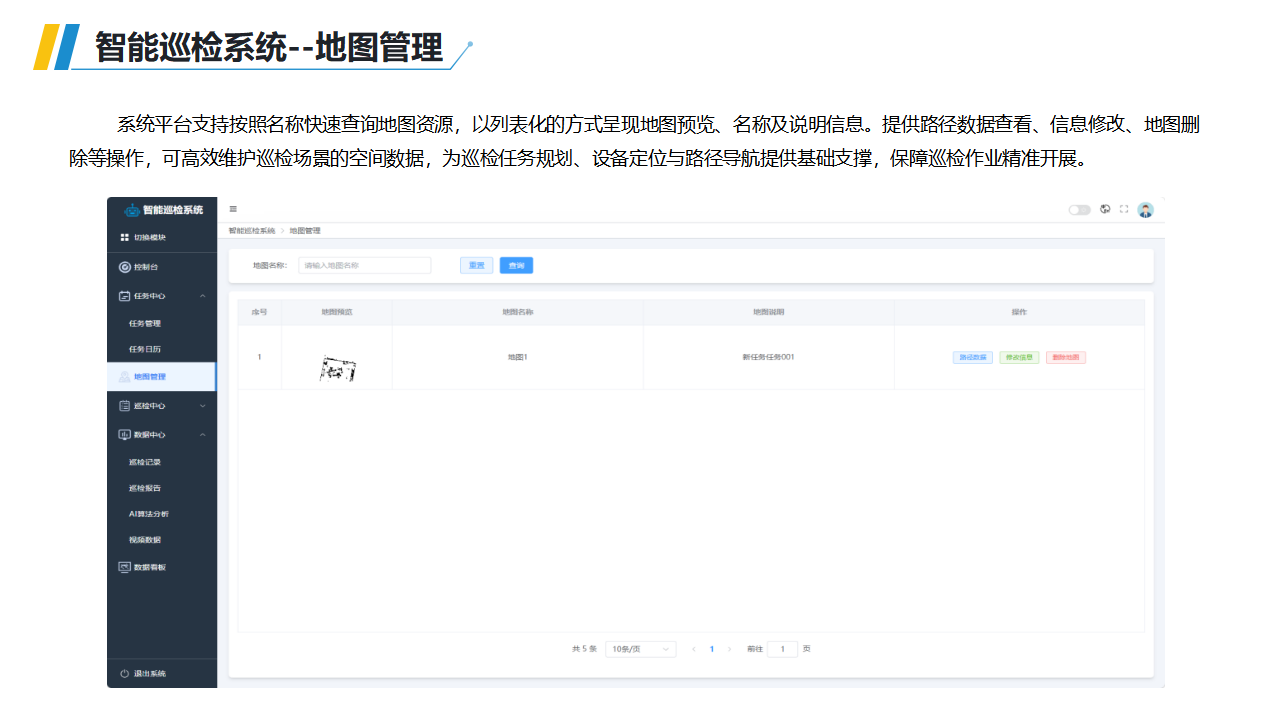1280x720 pixels.
Task: Open 数据看板 menu label in the sidebar
Action: [150, 567]
